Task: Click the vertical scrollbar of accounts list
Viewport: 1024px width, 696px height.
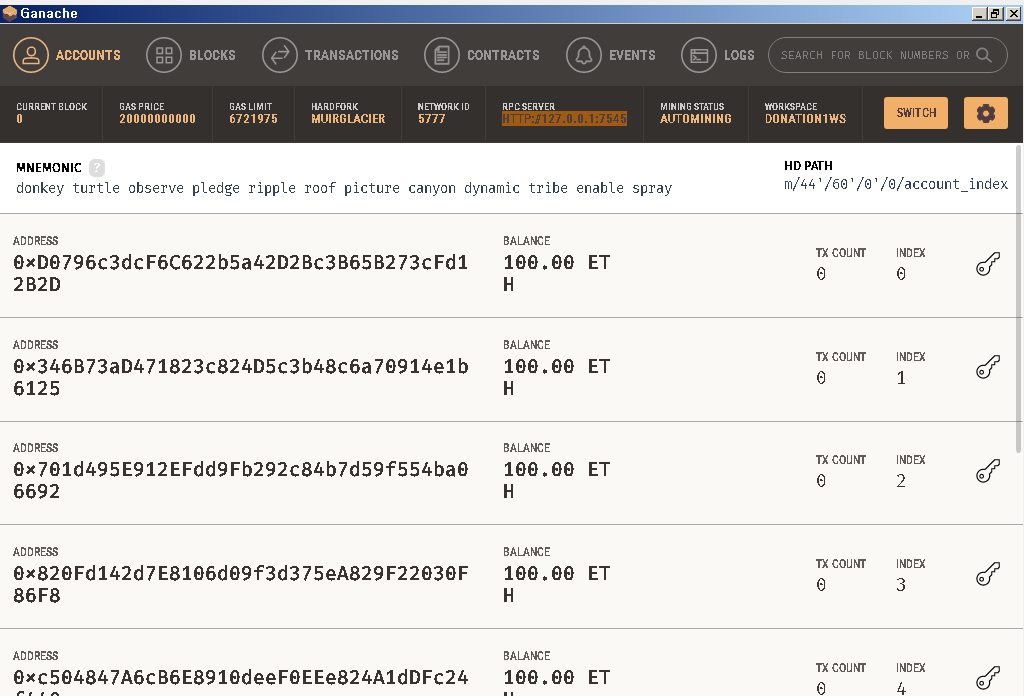Action: tap(1018, 299)
